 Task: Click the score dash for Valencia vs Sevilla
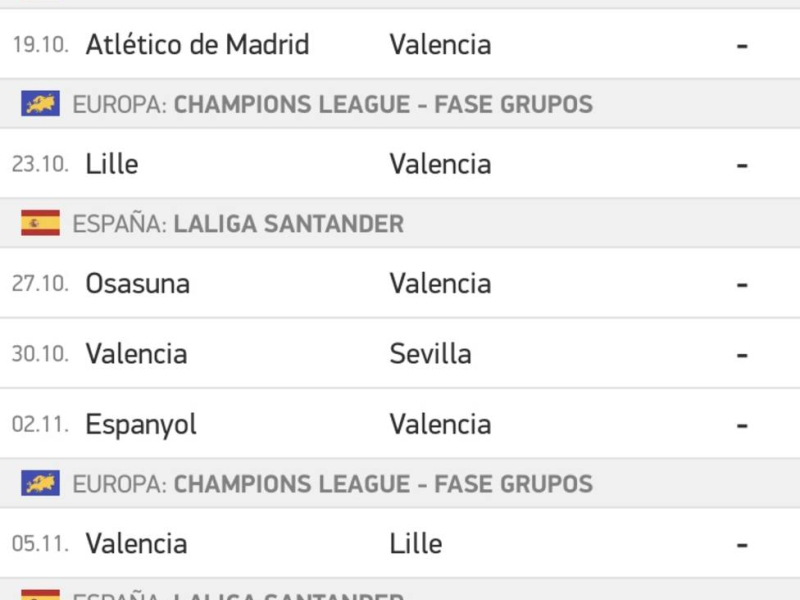click(x=742, y=354)
